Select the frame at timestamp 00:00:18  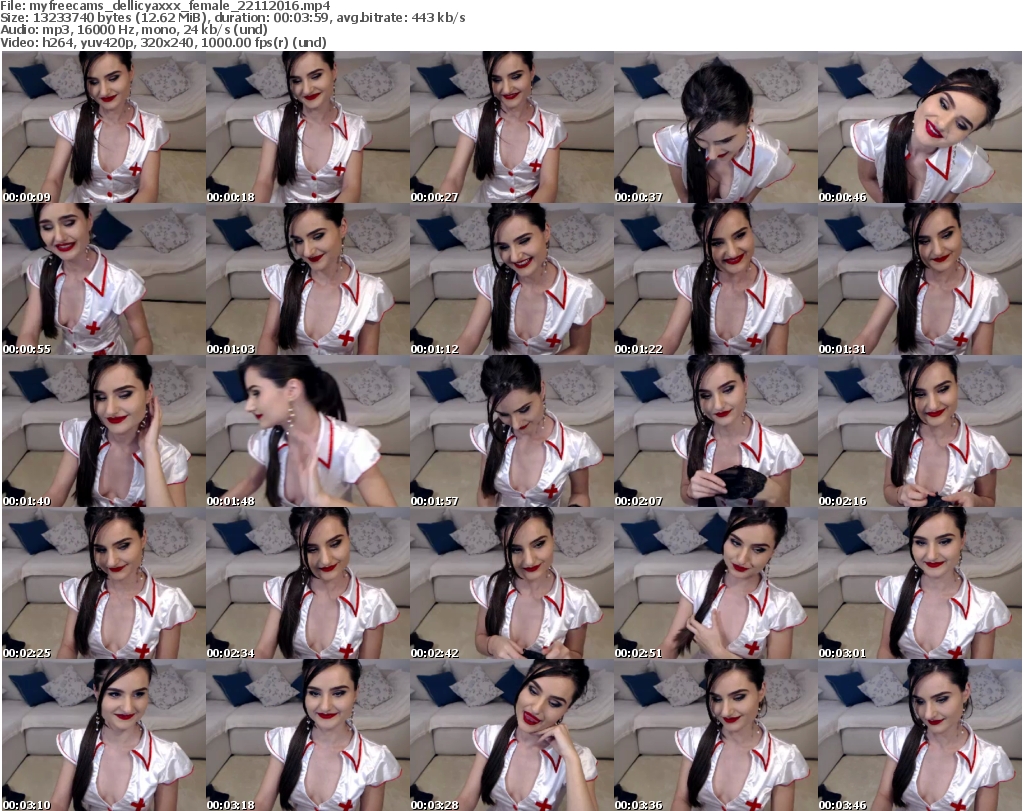307,127
